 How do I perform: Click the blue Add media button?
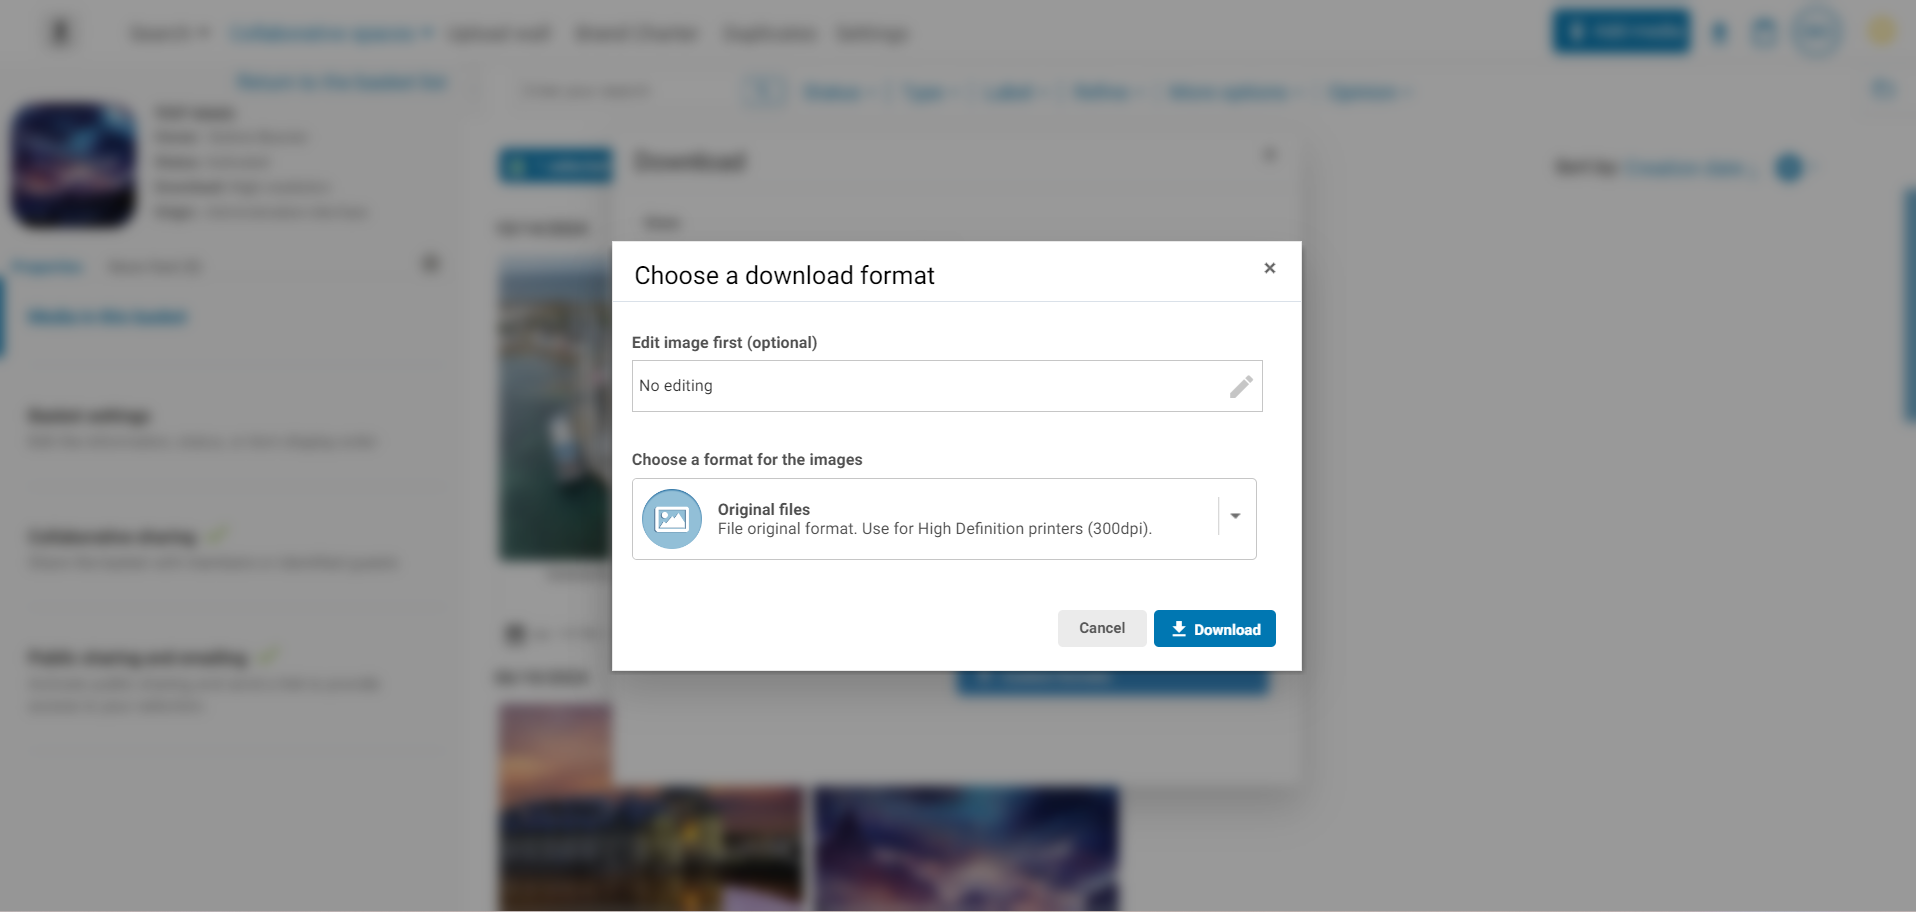(x=1621, y=32)
